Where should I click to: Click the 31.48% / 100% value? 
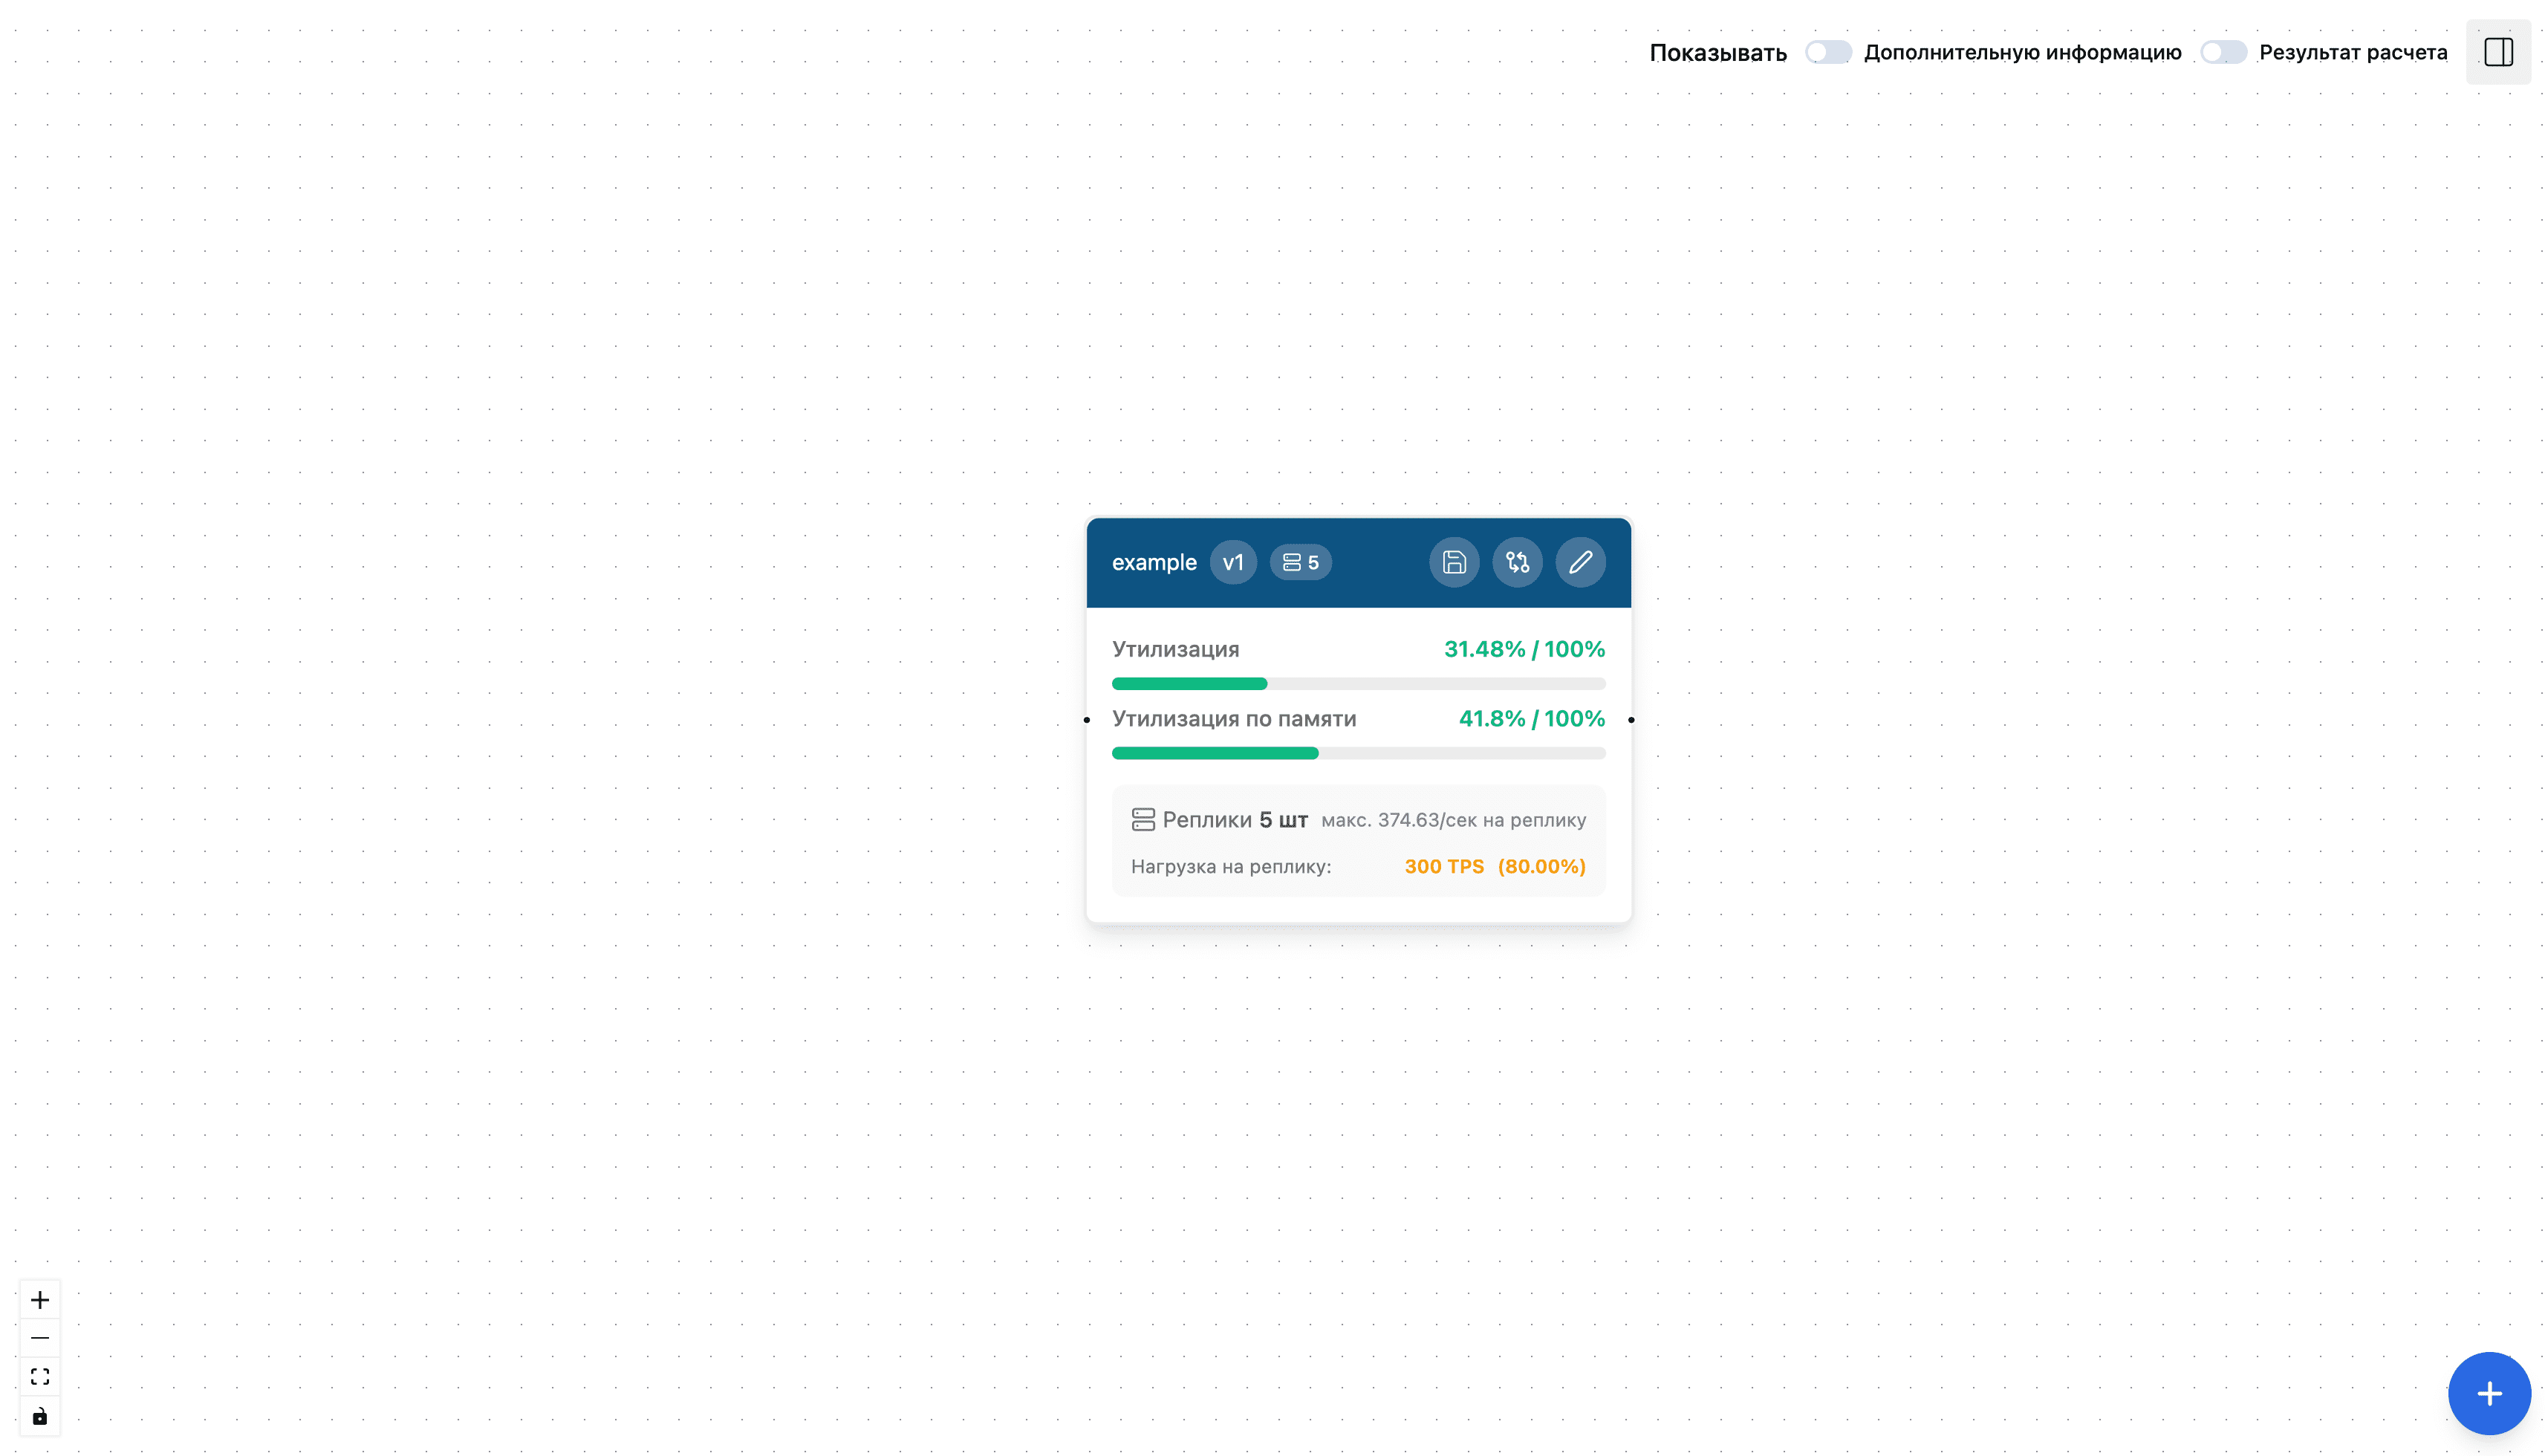1524,649
